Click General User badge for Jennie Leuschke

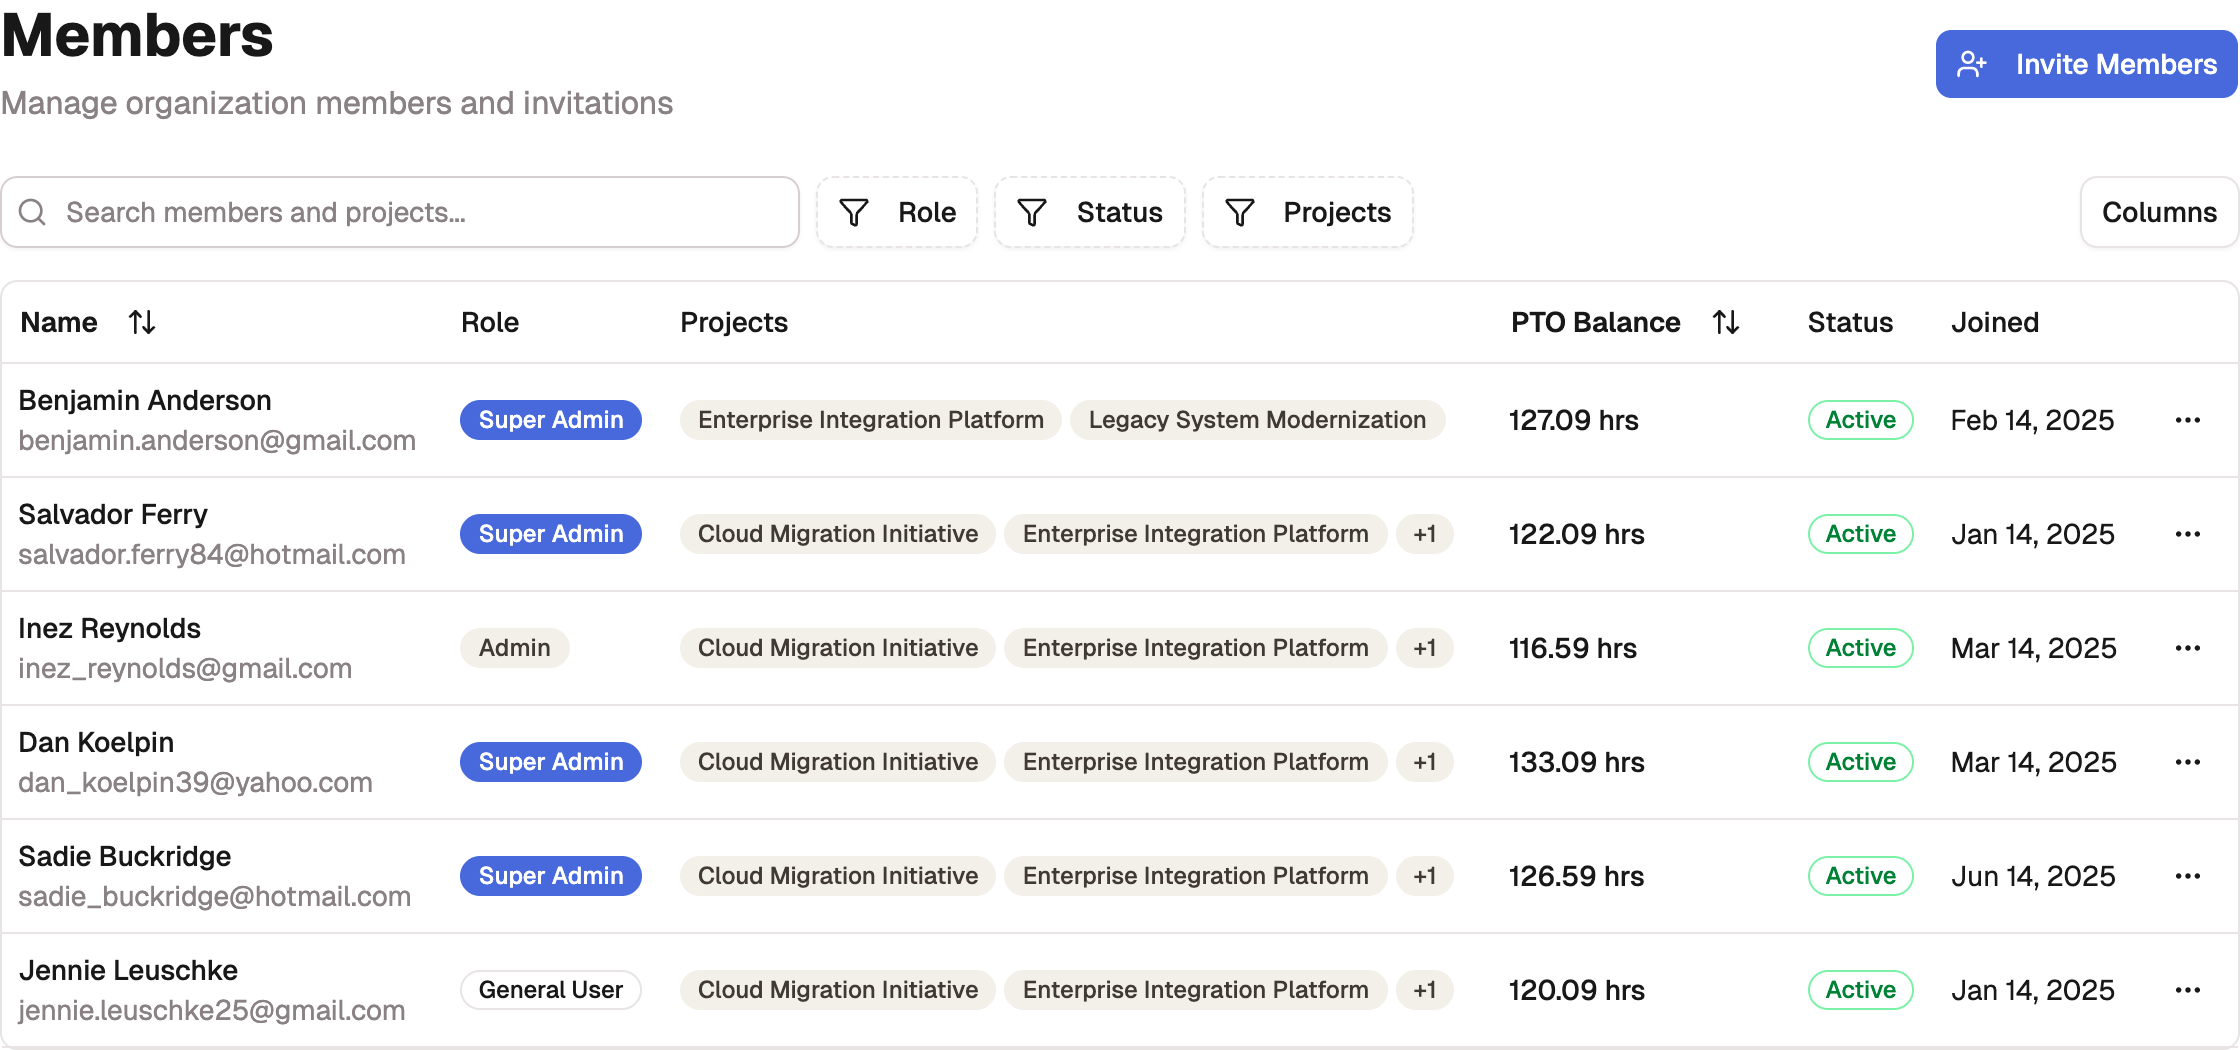tap(551, 990)
